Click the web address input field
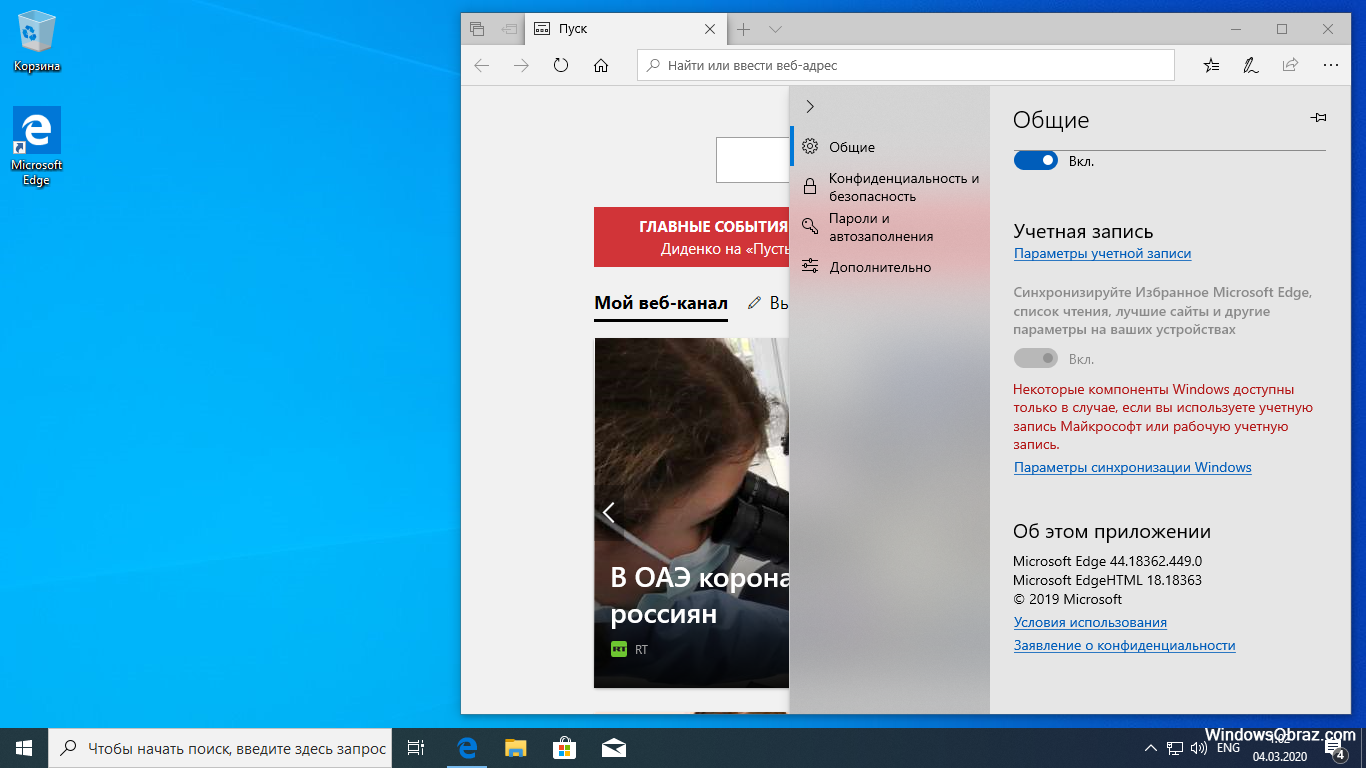1366x768 pixels. click(905, 65)
